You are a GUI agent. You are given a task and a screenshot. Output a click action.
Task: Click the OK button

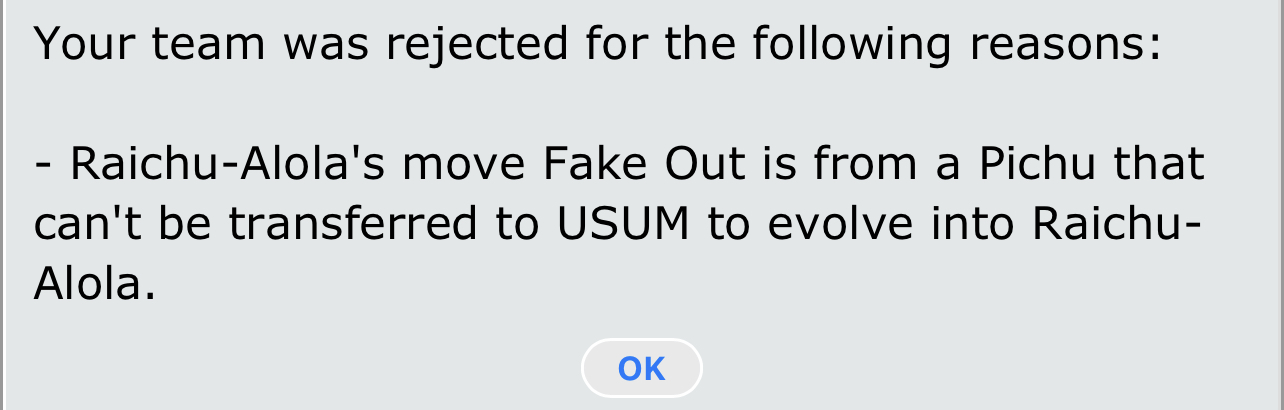[641, 368]
